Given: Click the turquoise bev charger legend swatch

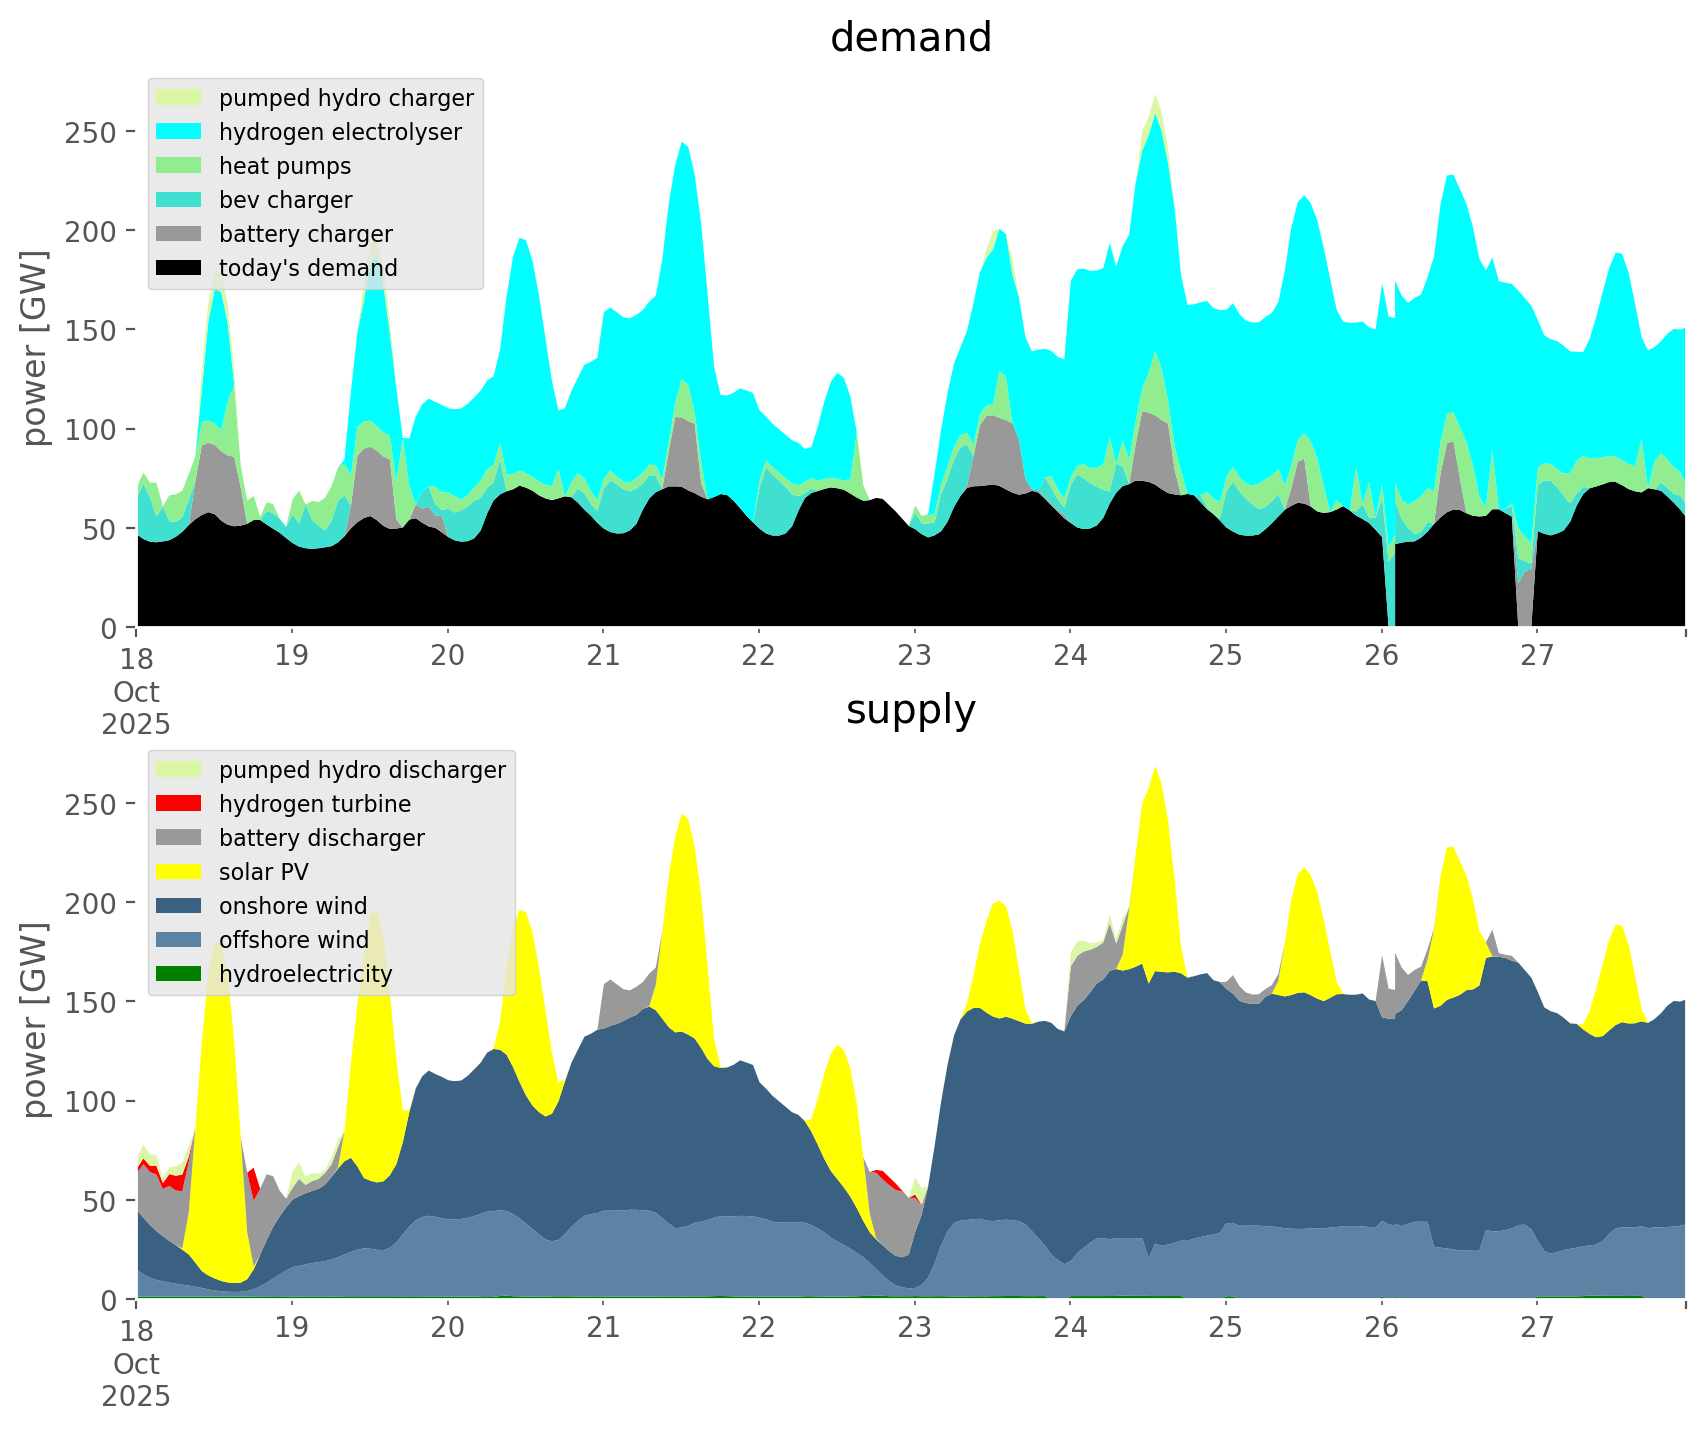Looking at the screenshot, I should (180, 200).
